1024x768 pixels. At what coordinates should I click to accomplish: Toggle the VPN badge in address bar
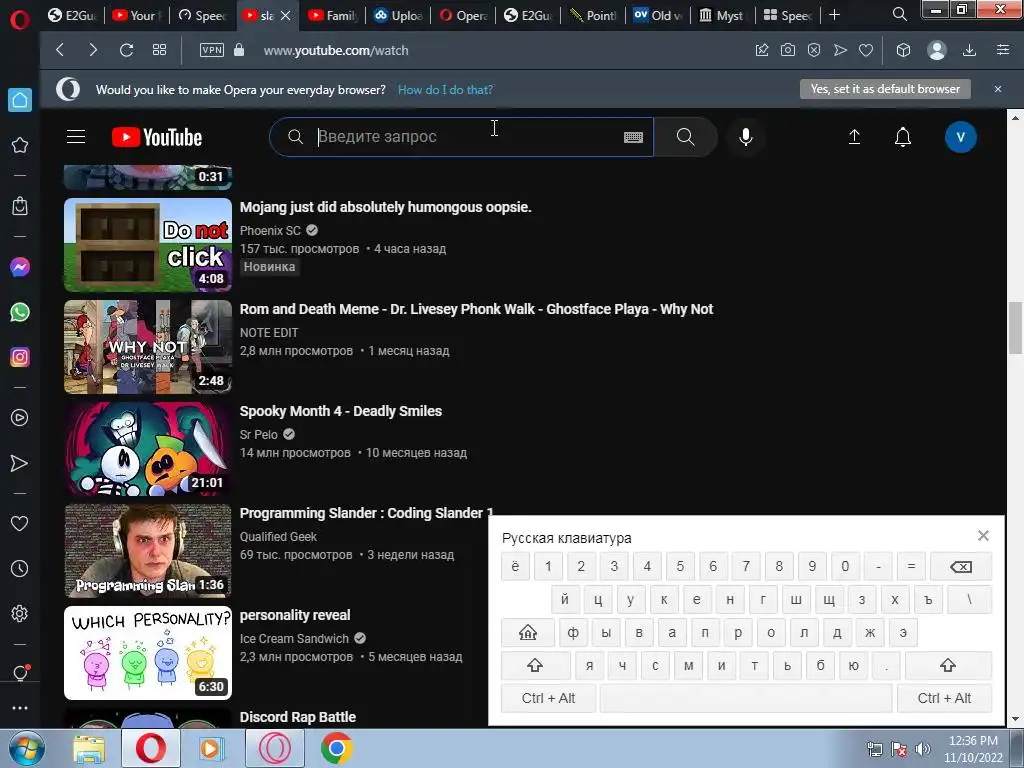pyautogui.click(x=212, y=50)
